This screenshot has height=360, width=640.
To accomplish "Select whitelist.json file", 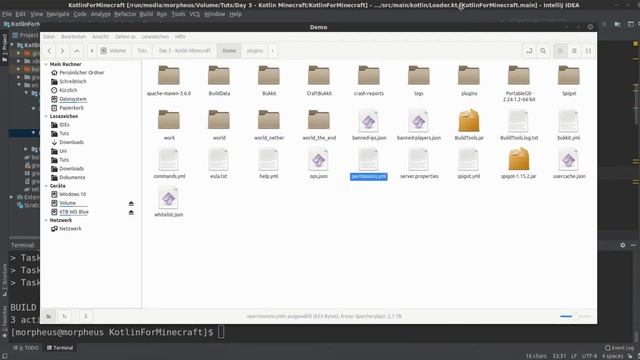I will click(x=169, y=202).
